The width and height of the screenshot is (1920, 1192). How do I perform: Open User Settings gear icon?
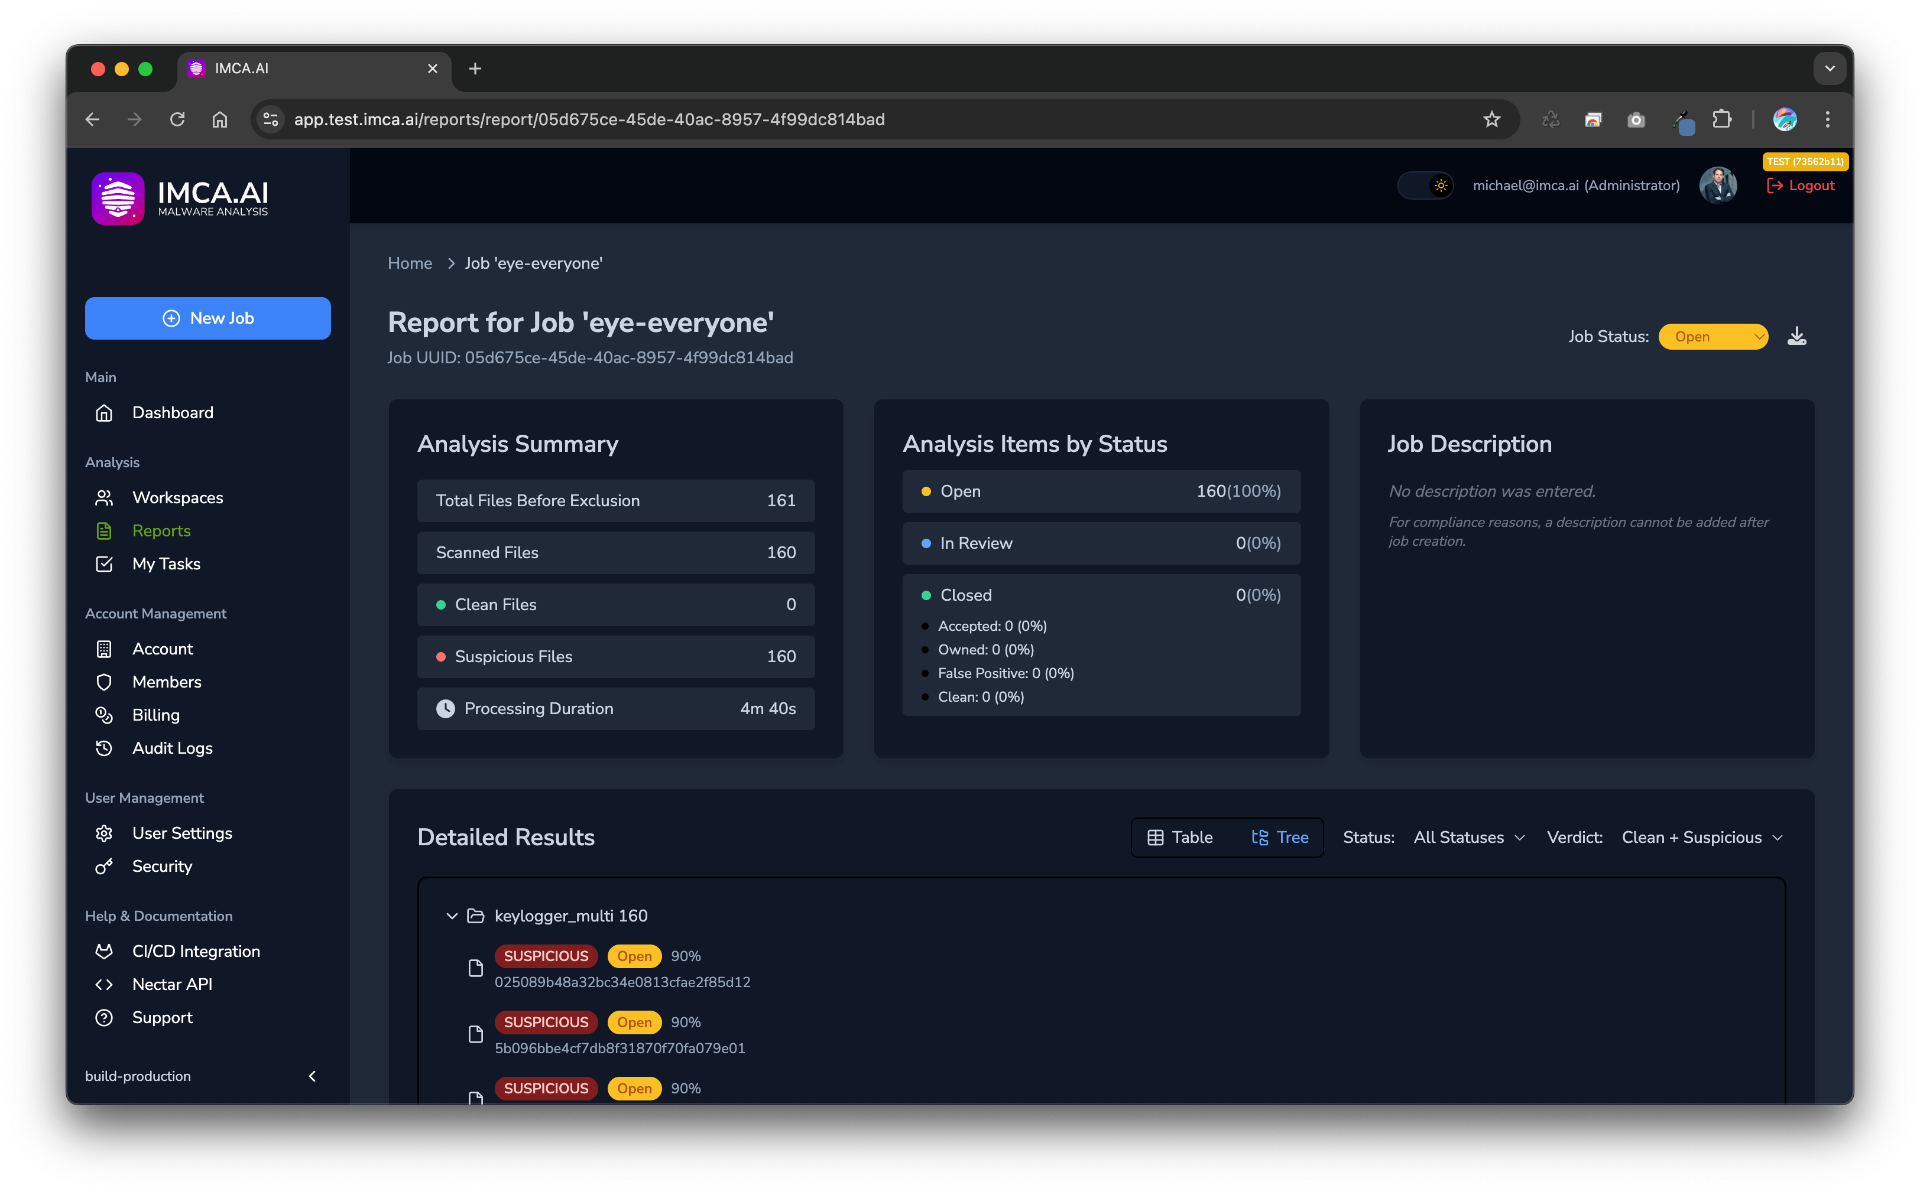point(104,833)
